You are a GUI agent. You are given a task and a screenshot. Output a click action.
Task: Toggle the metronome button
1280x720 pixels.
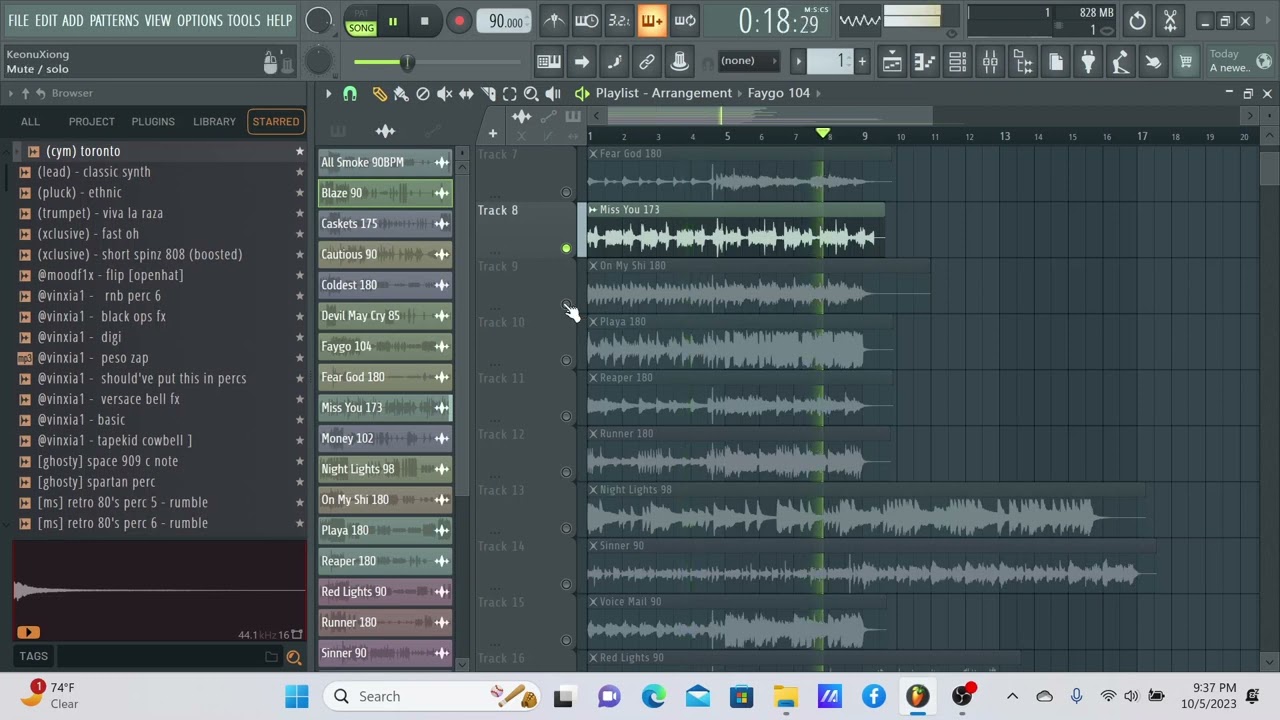point(554,21)
